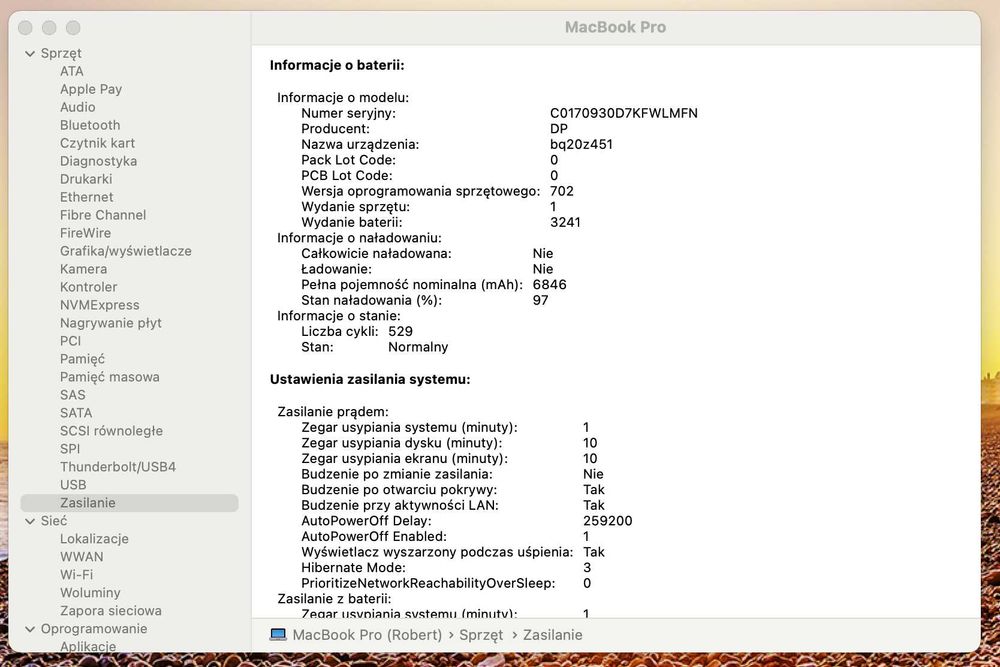
Task: Click the Hibernate Mode label
Action: (x=353, y=568)
